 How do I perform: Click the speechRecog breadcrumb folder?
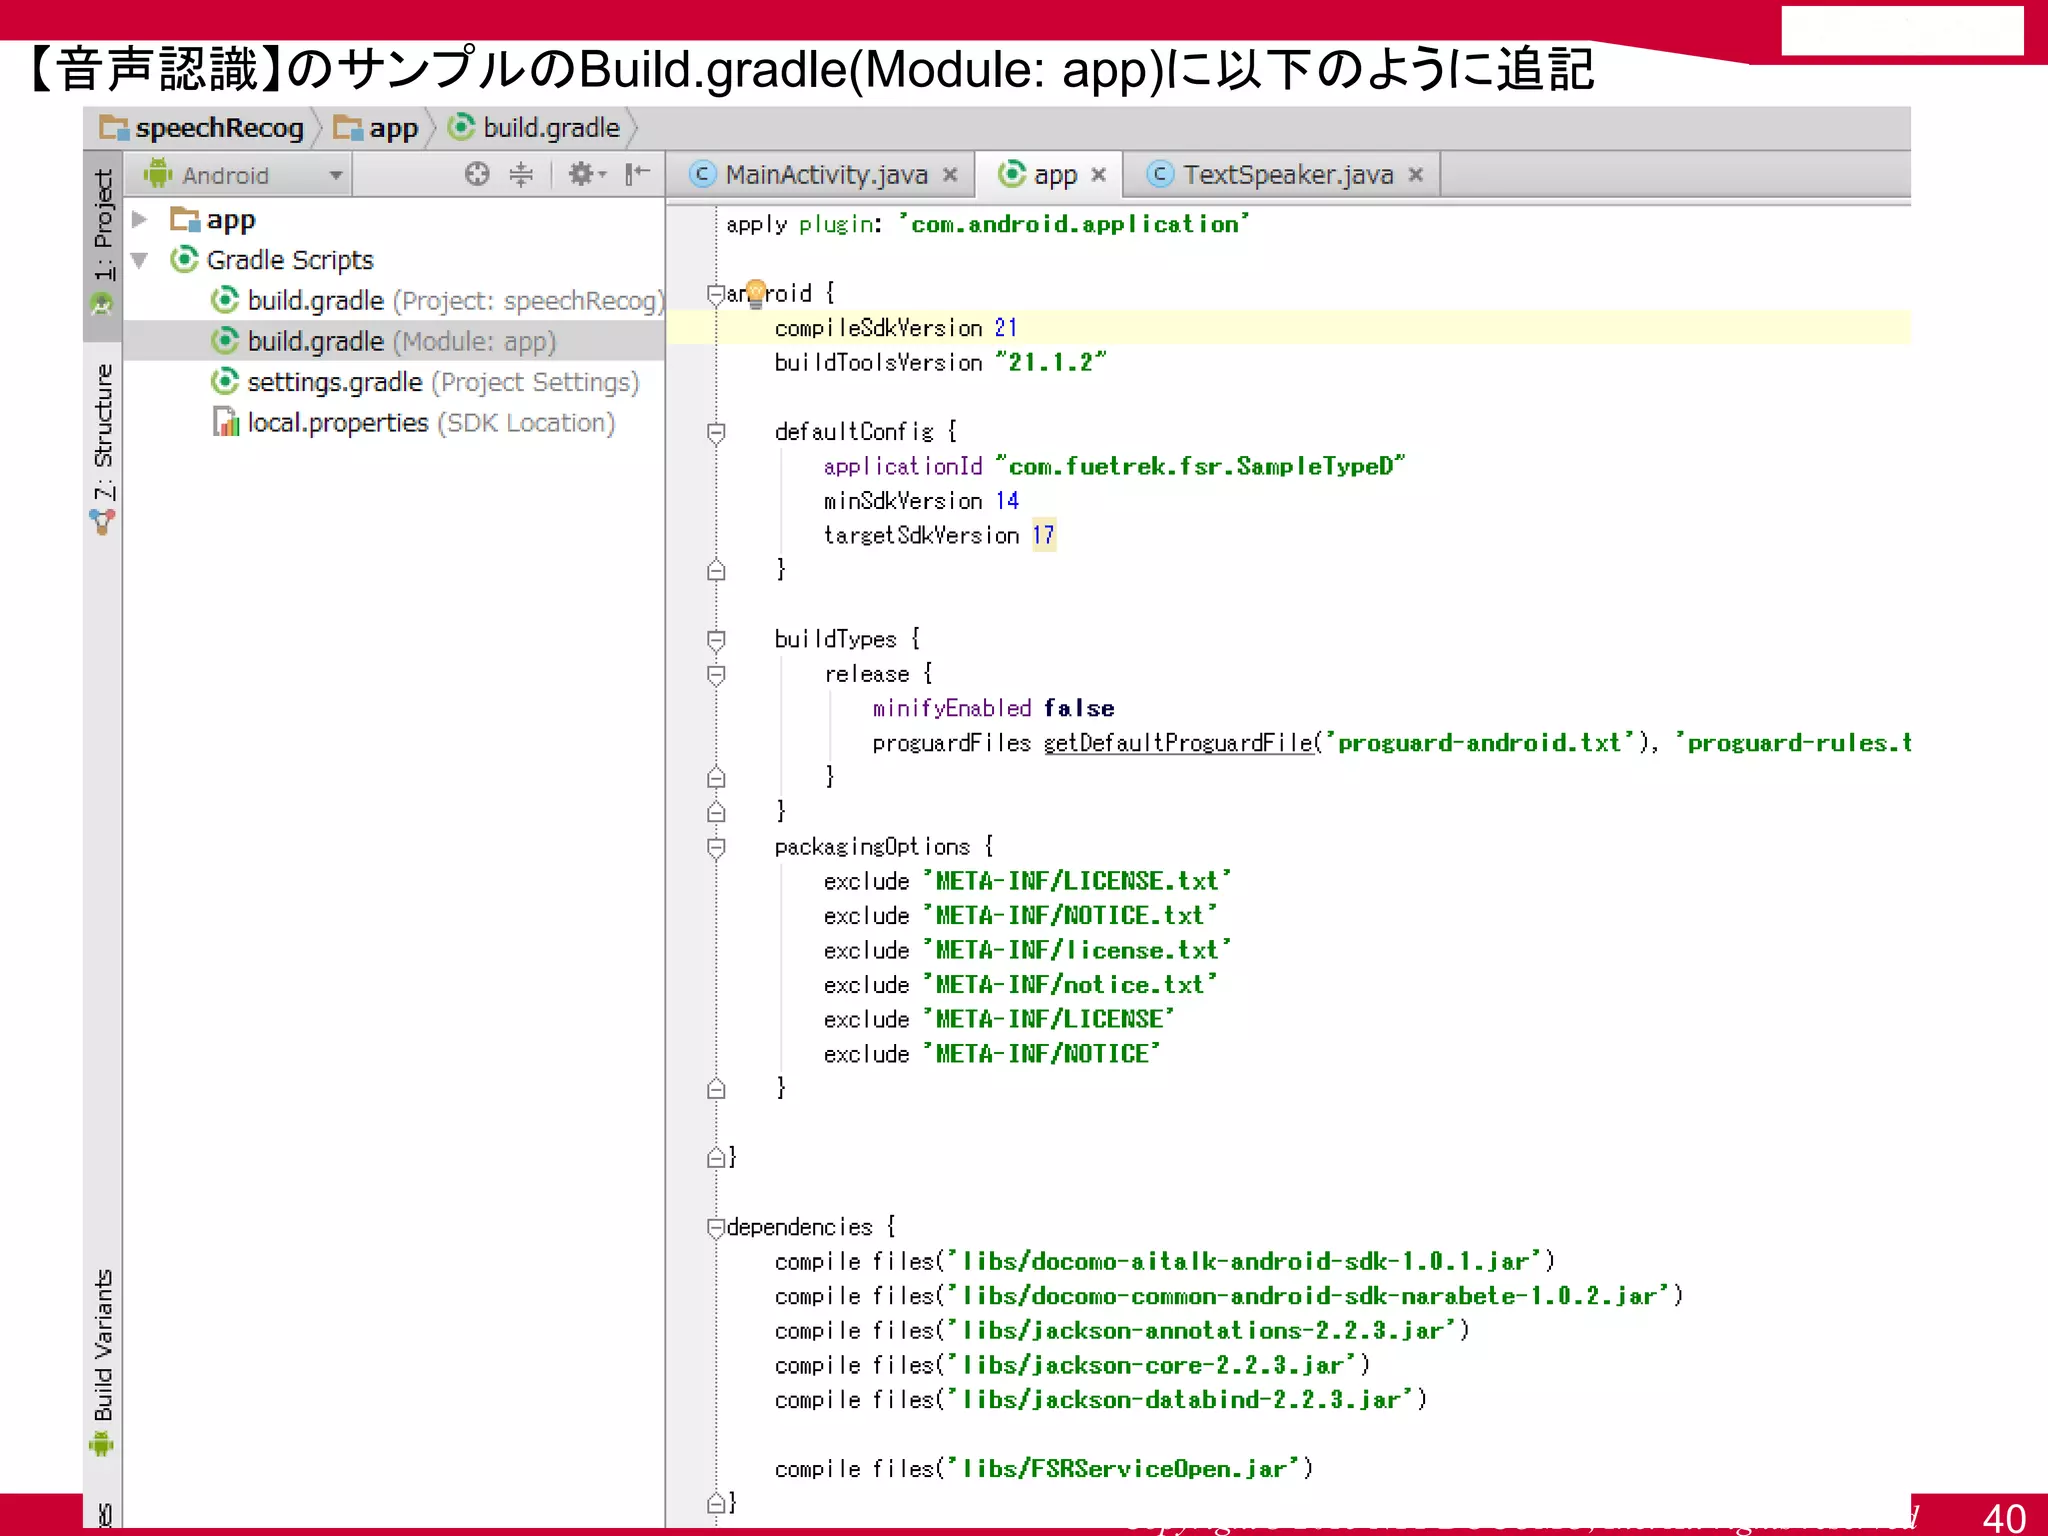coord(201,128)
